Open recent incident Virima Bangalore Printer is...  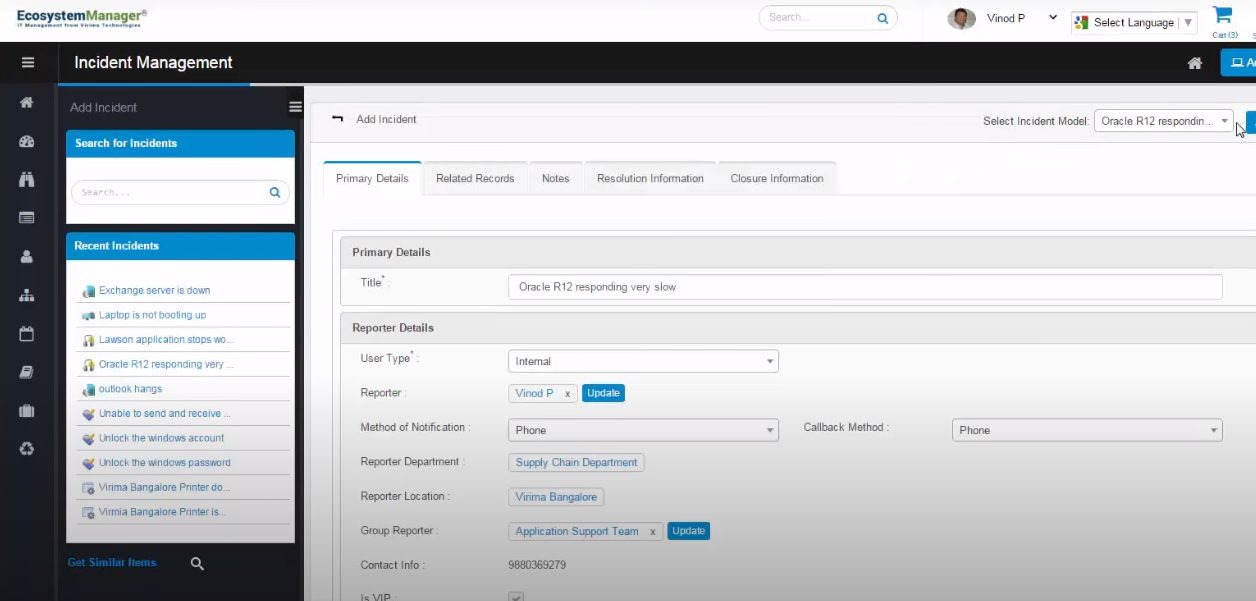(162, 512)
